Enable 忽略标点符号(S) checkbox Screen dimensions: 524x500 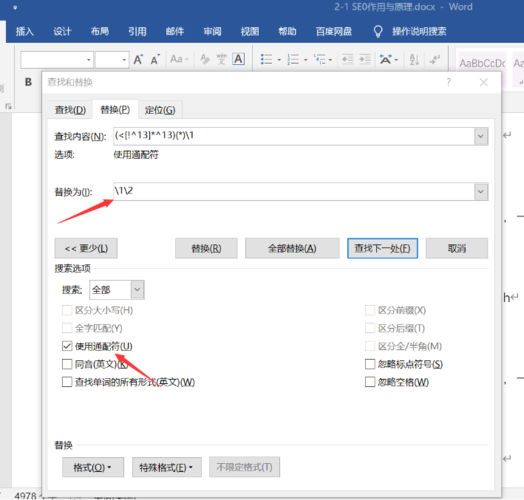(370, 364)
